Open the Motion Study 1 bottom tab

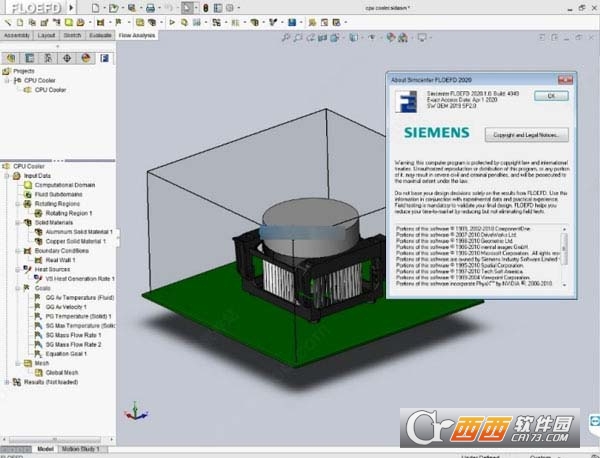tap(81, 449)
